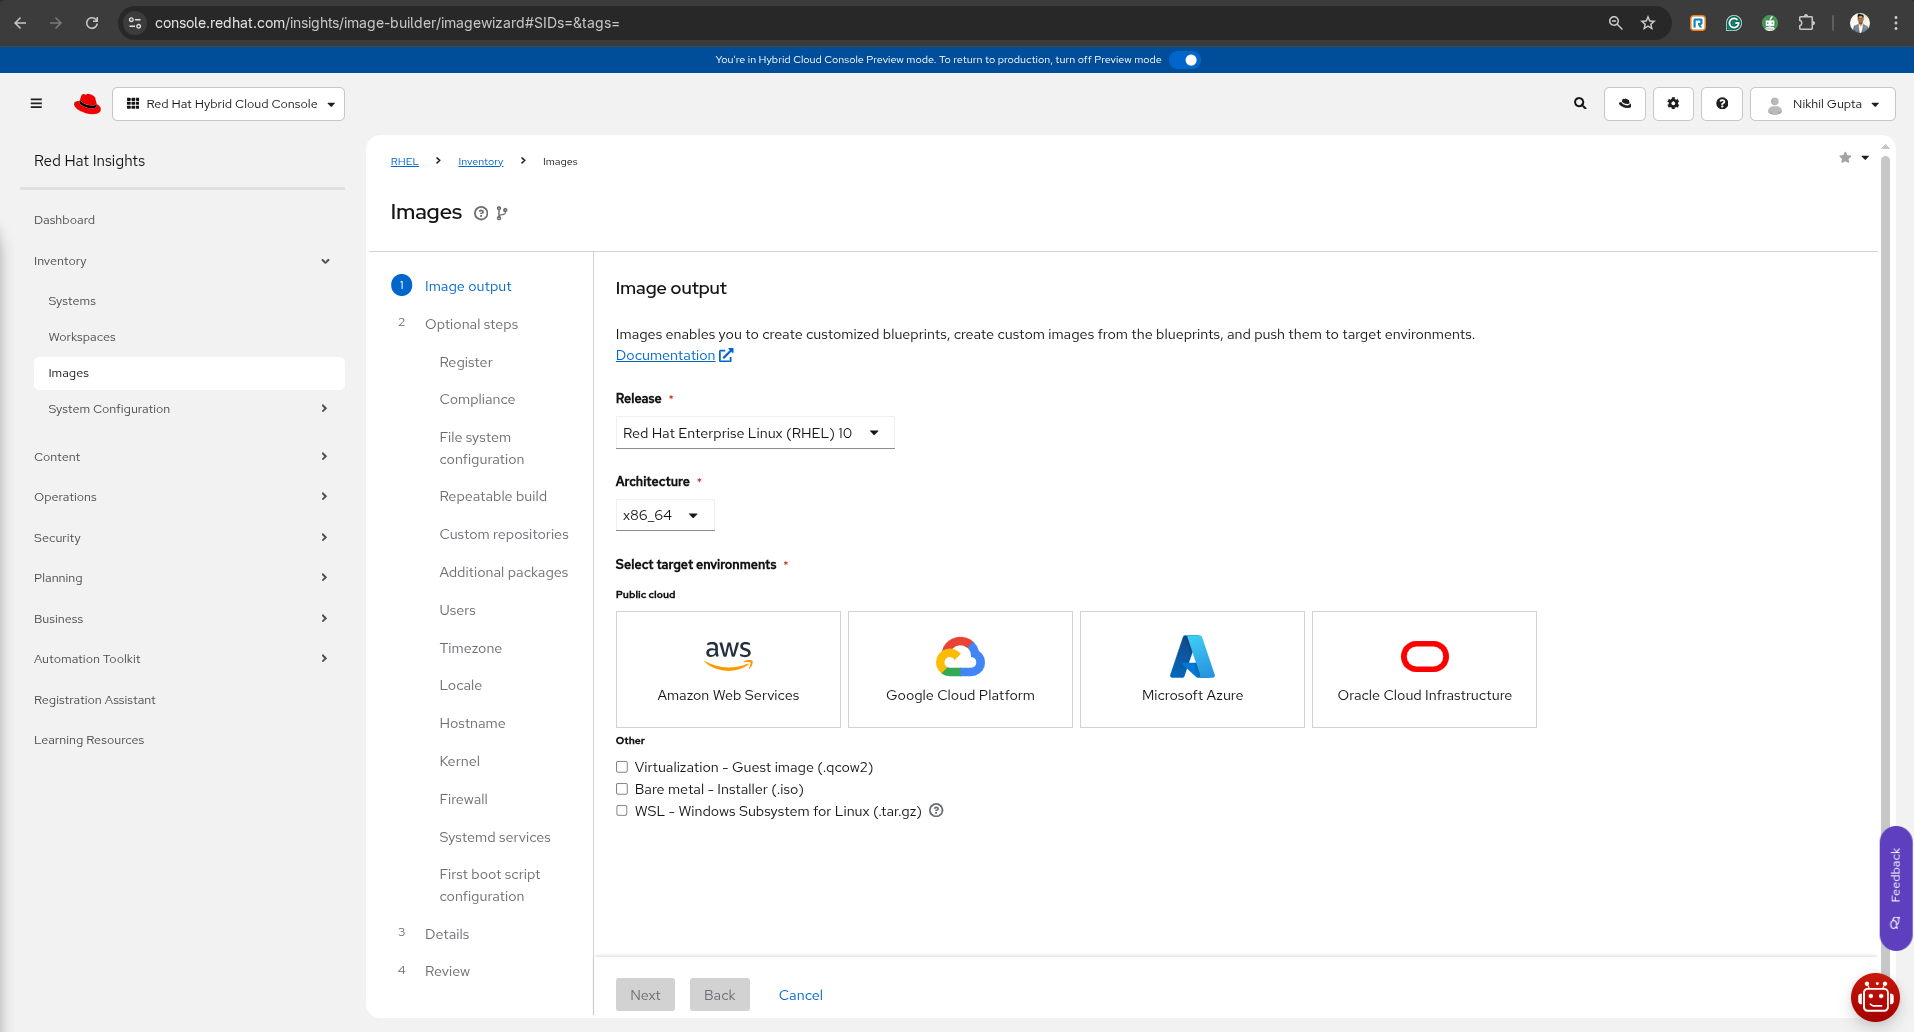Turn off the Preview mode switch
The height and width of the screenshot is (1032, 1914).
pyautogui.click(x=1185, y=60)
